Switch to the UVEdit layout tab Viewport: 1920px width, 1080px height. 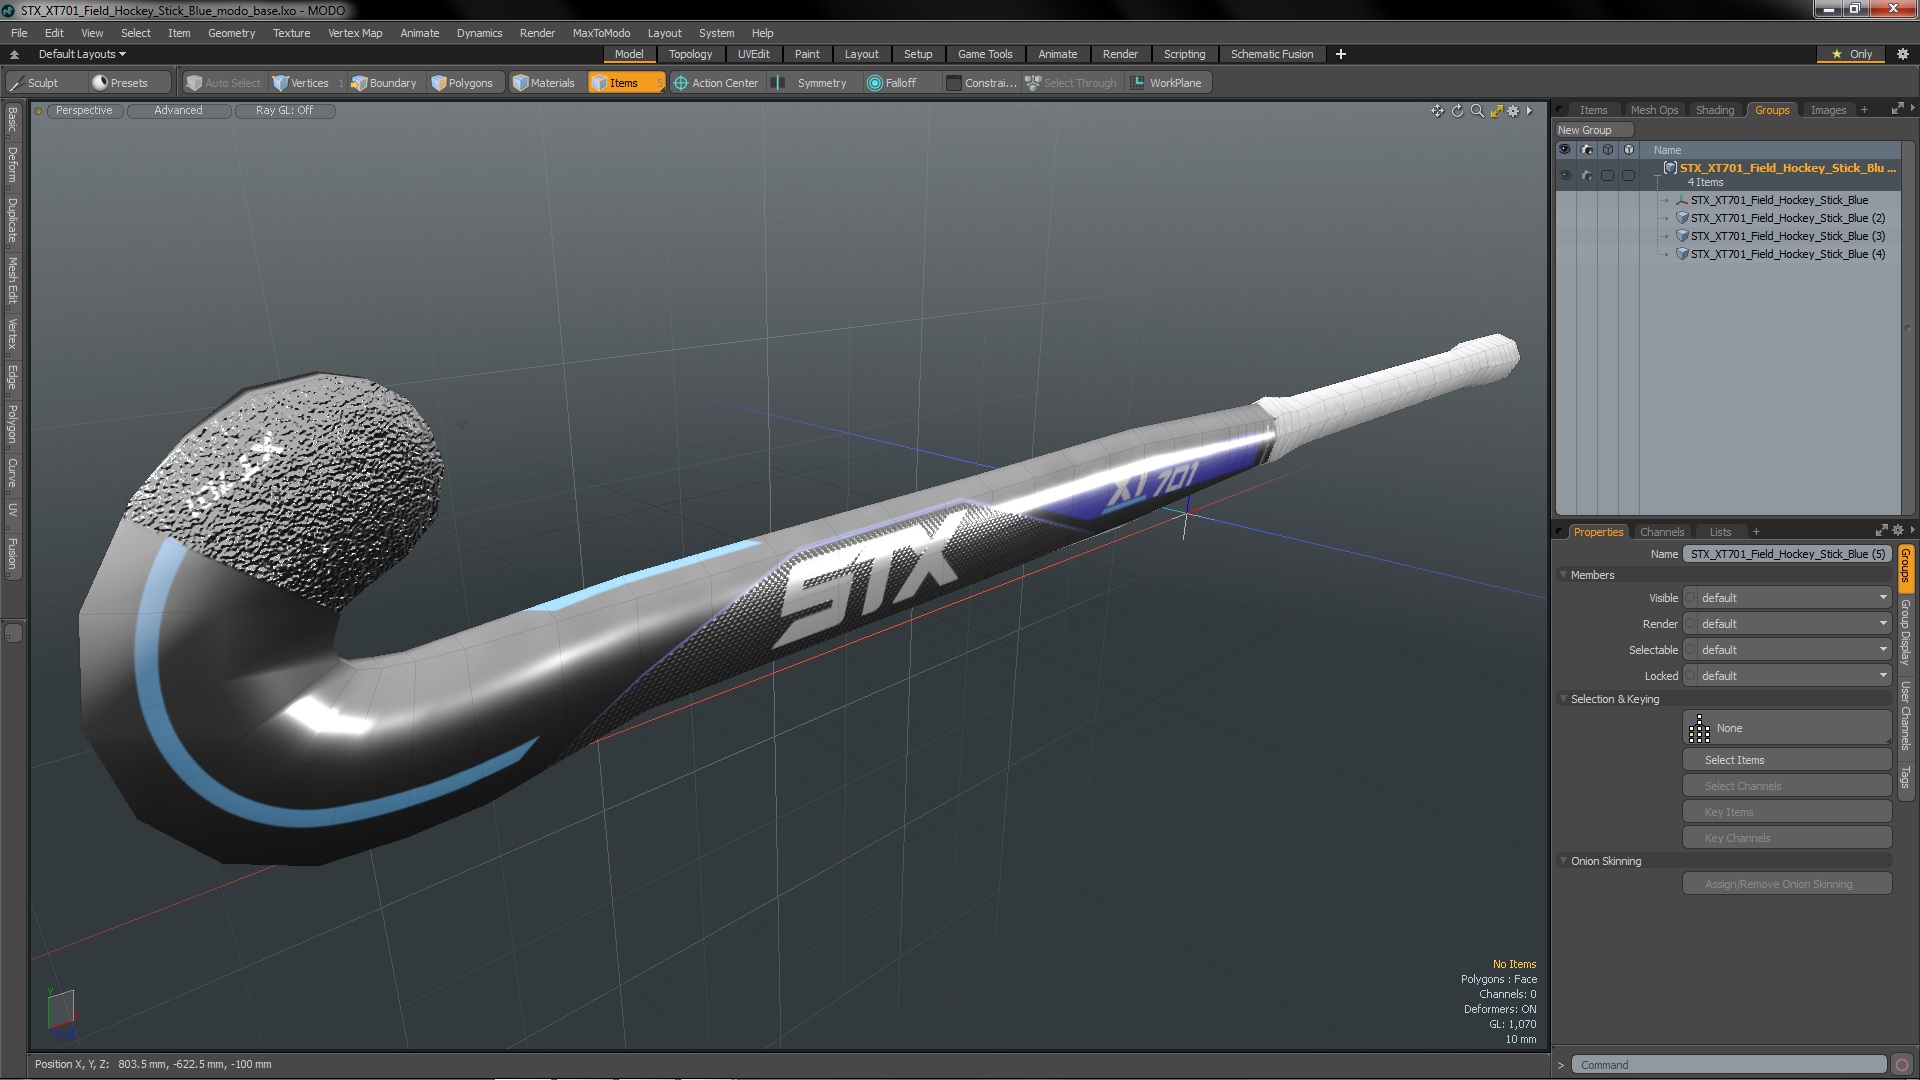(753, 54)
